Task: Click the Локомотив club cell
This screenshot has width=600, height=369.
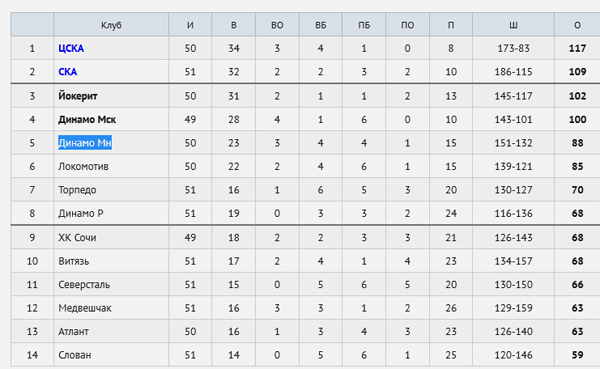Action: click(111, 166)
